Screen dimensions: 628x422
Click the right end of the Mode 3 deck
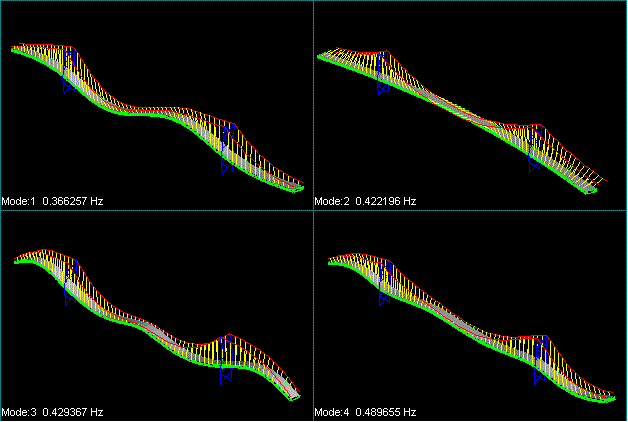[x=294, y=397]
